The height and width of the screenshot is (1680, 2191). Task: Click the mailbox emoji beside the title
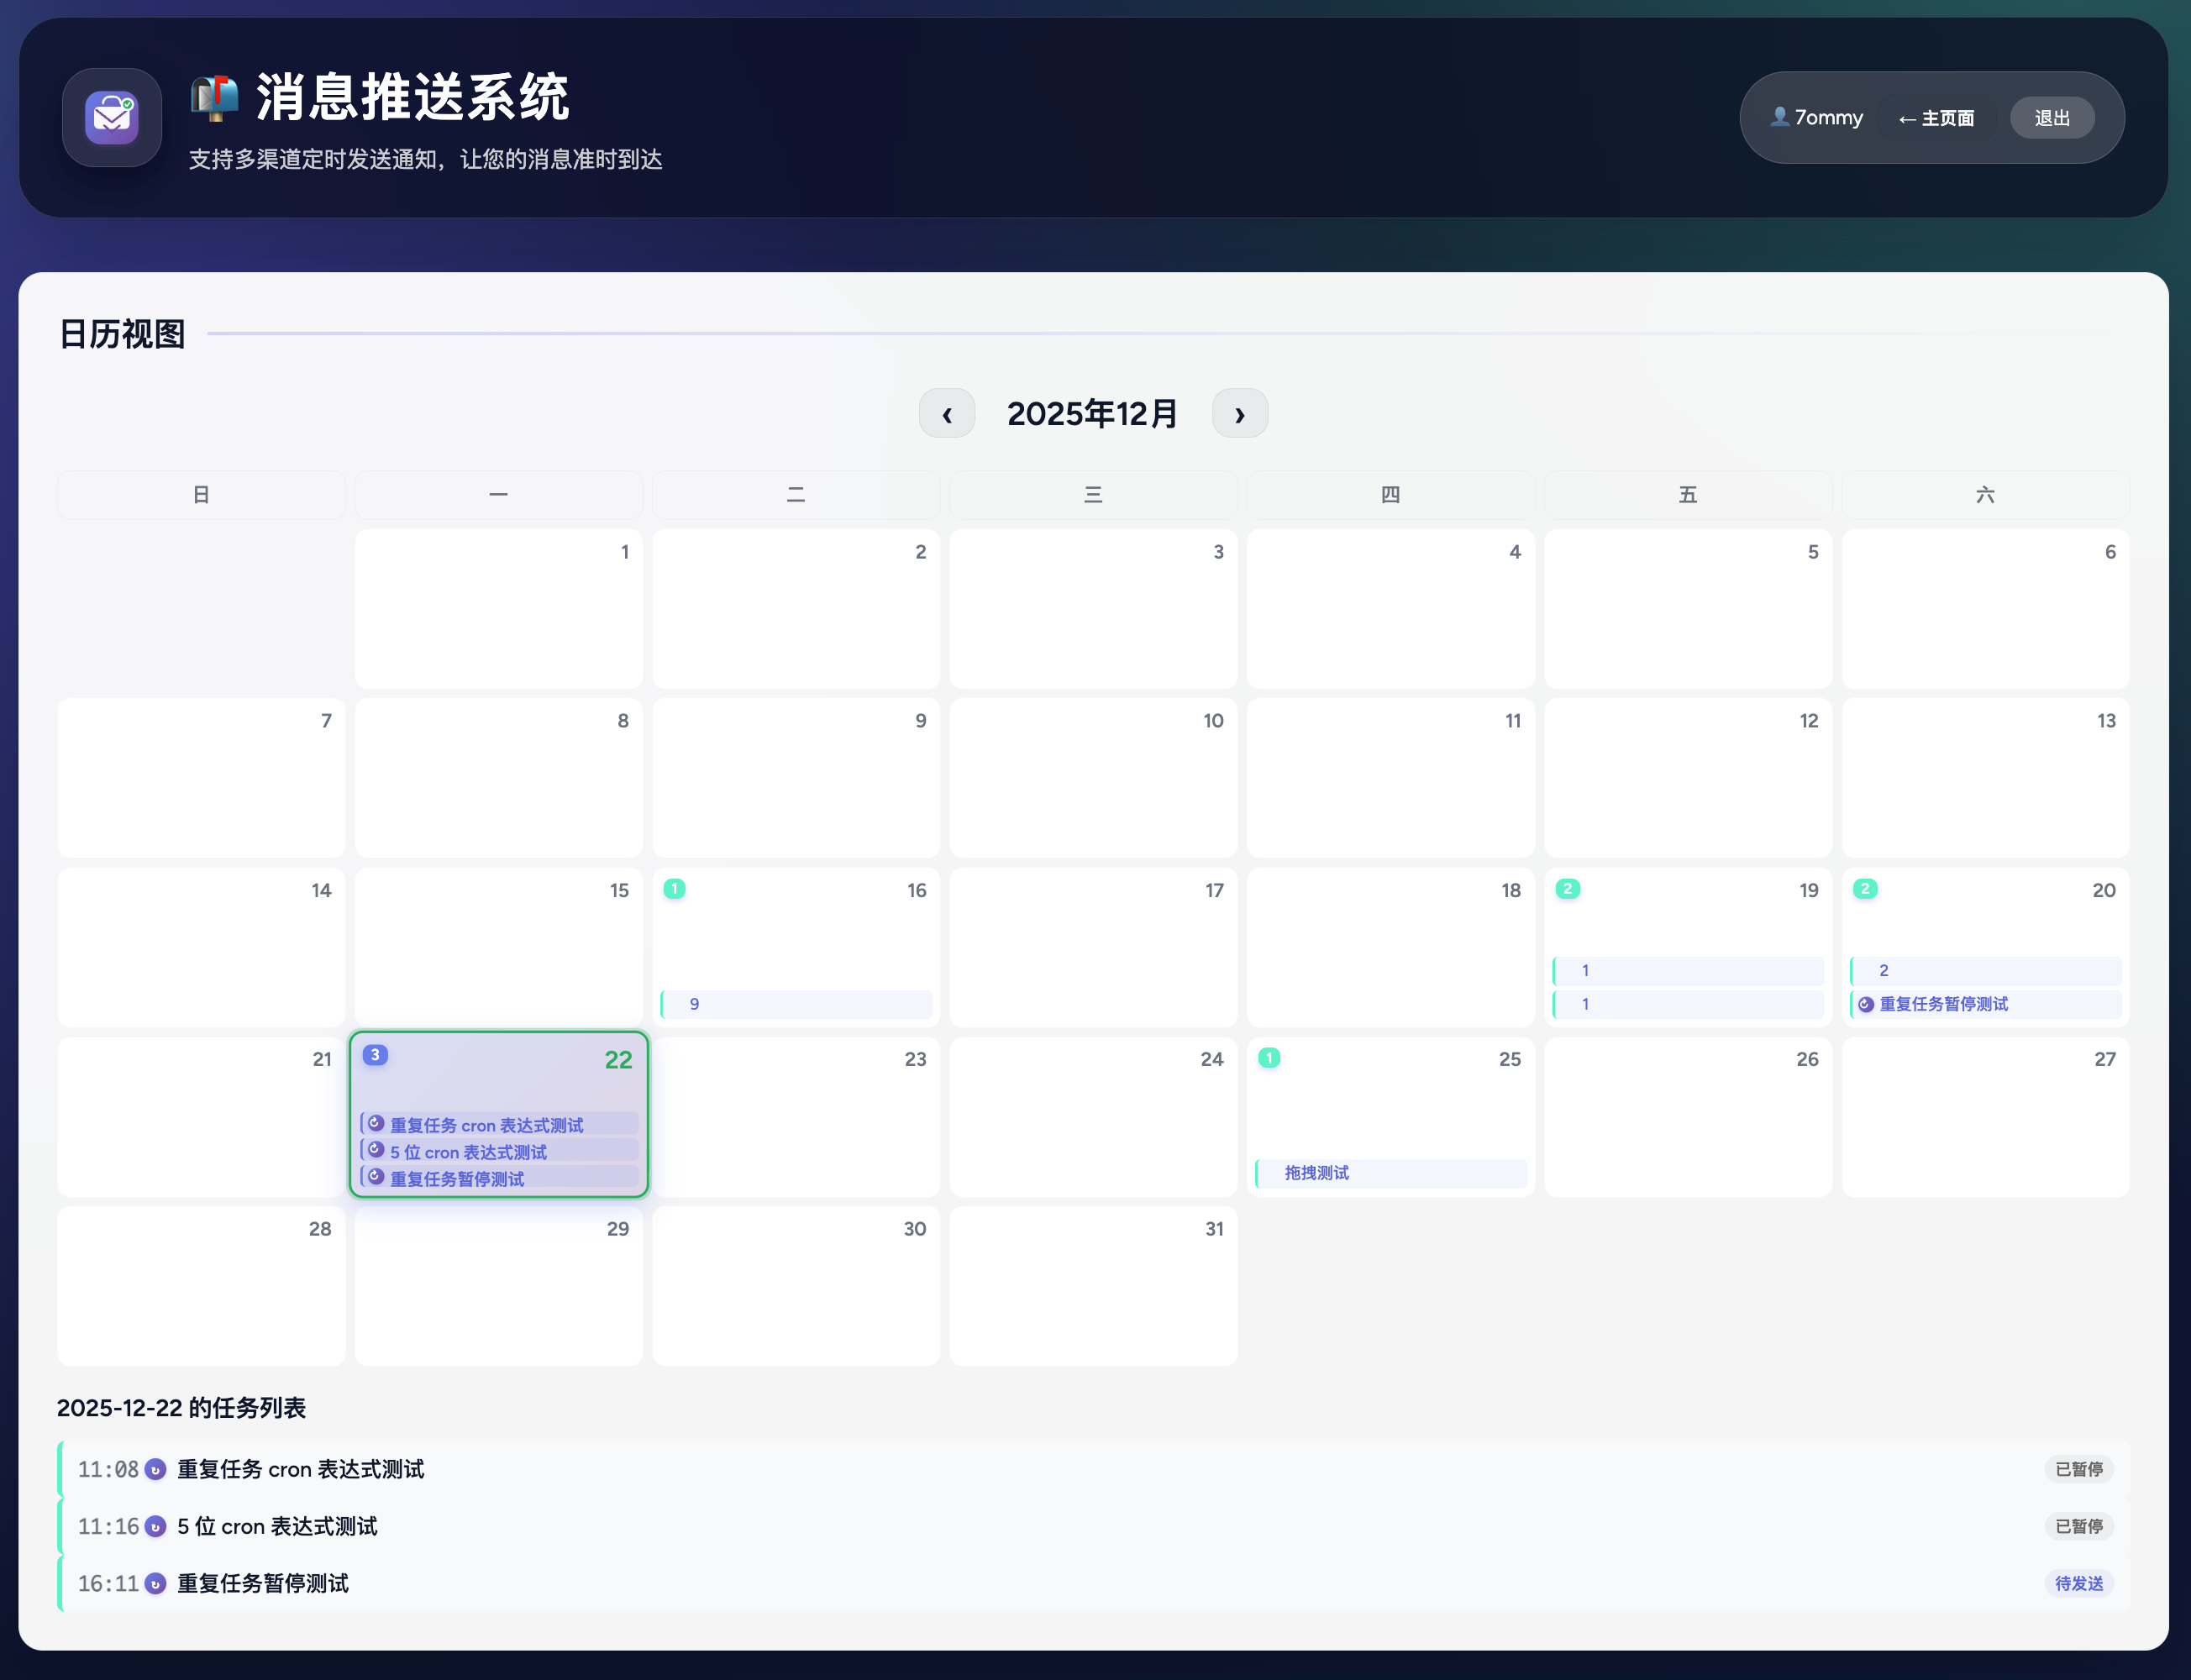coord(215,98)
